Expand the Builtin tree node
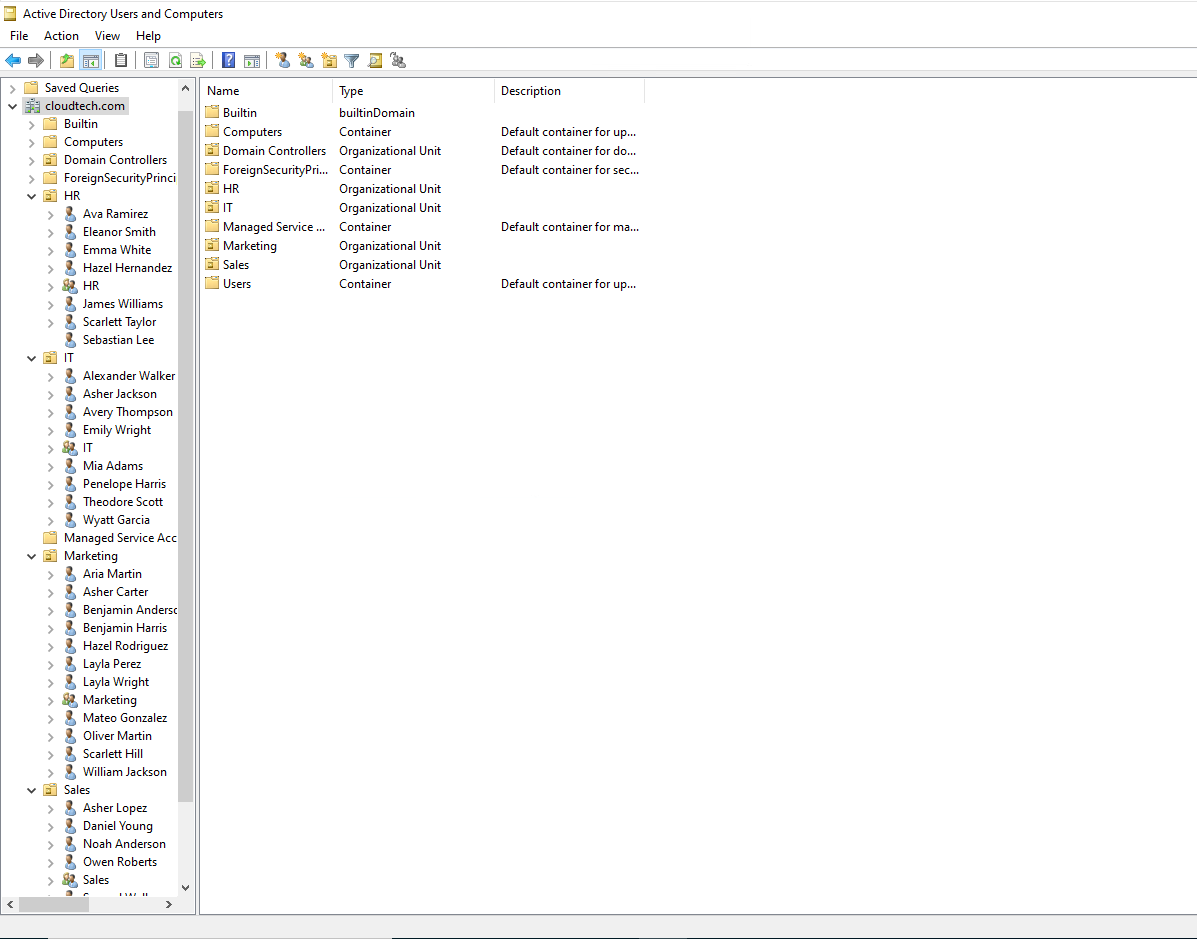 pos(31,123)
